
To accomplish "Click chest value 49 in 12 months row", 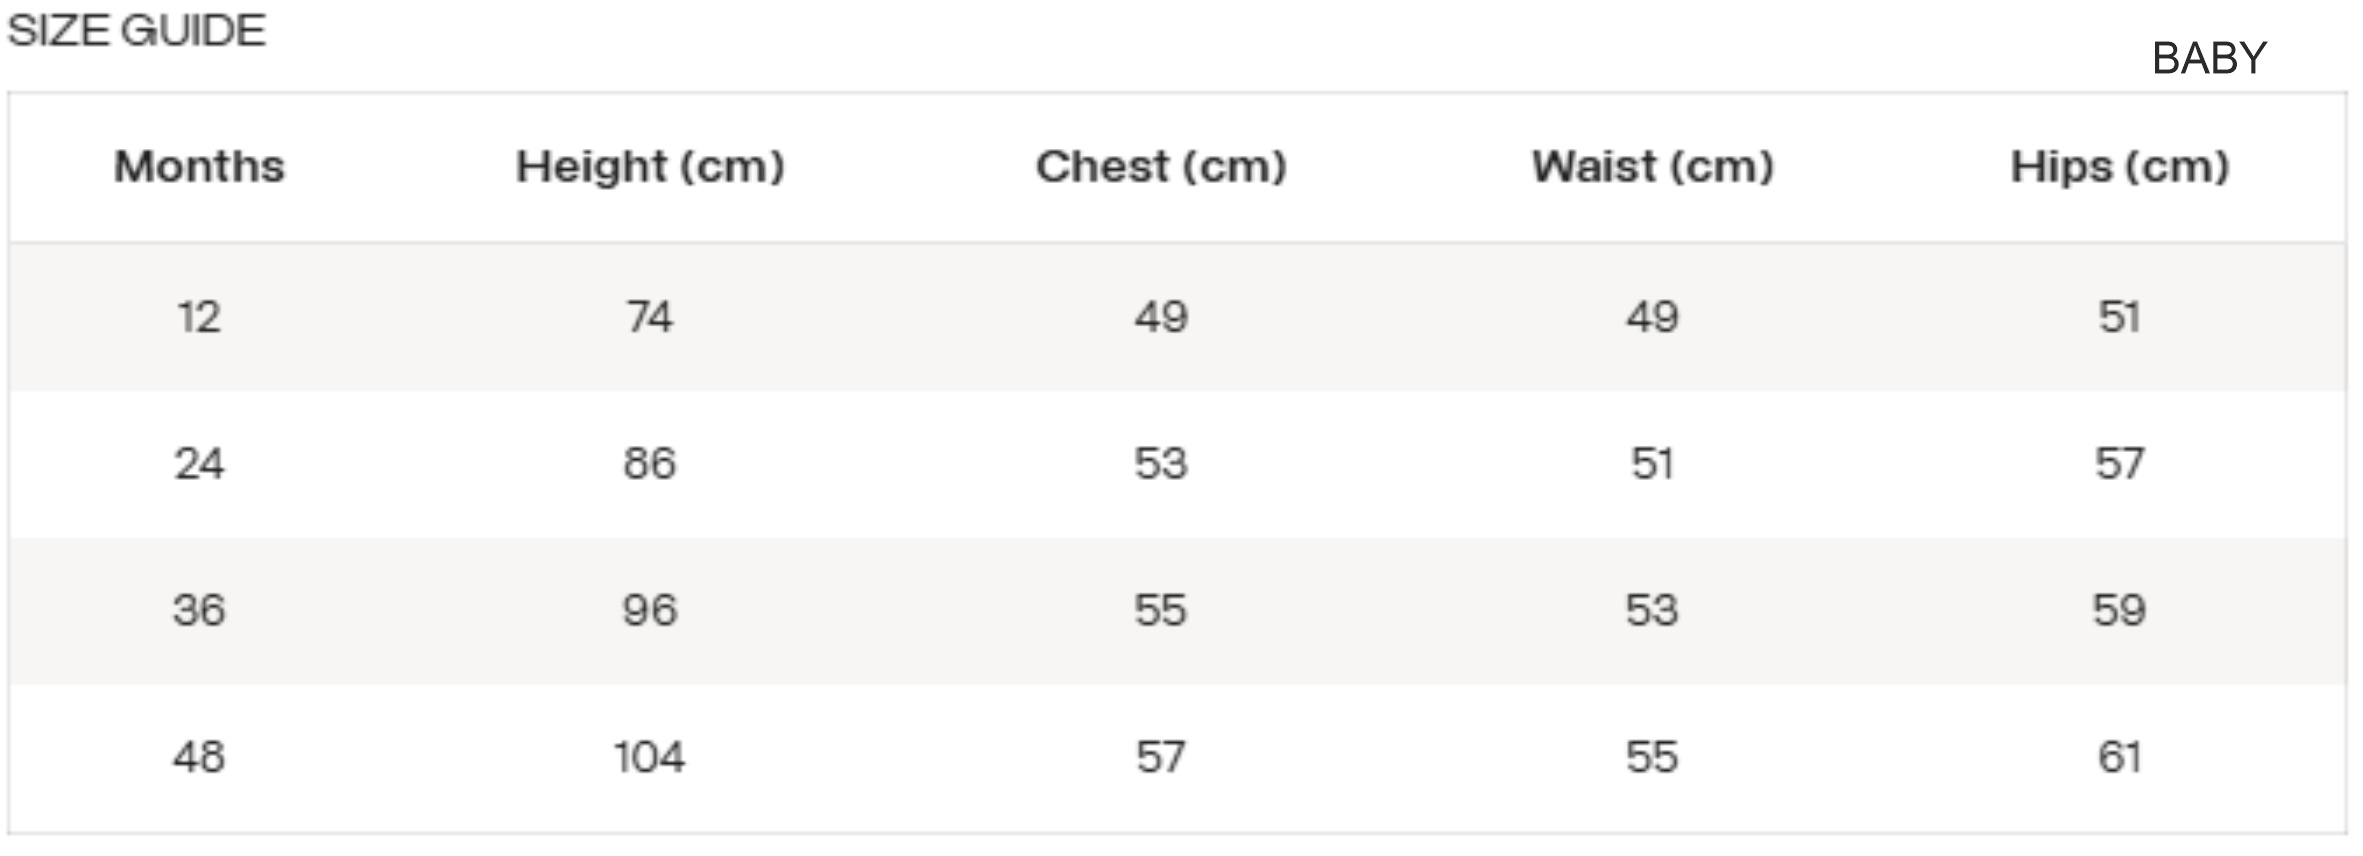I will point(1161,318).
